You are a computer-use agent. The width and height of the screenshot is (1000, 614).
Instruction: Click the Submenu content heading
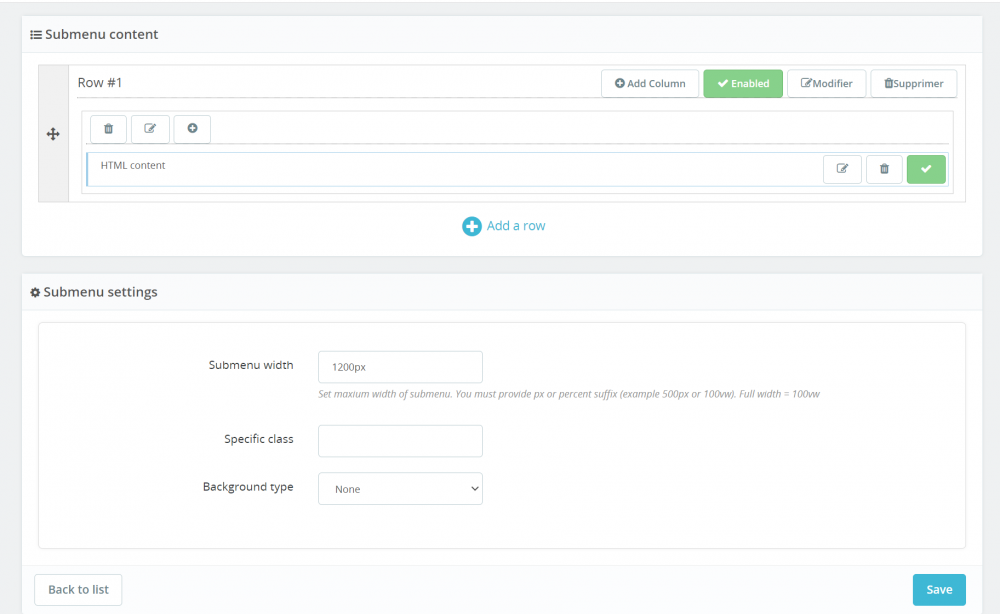pos(101,34)
